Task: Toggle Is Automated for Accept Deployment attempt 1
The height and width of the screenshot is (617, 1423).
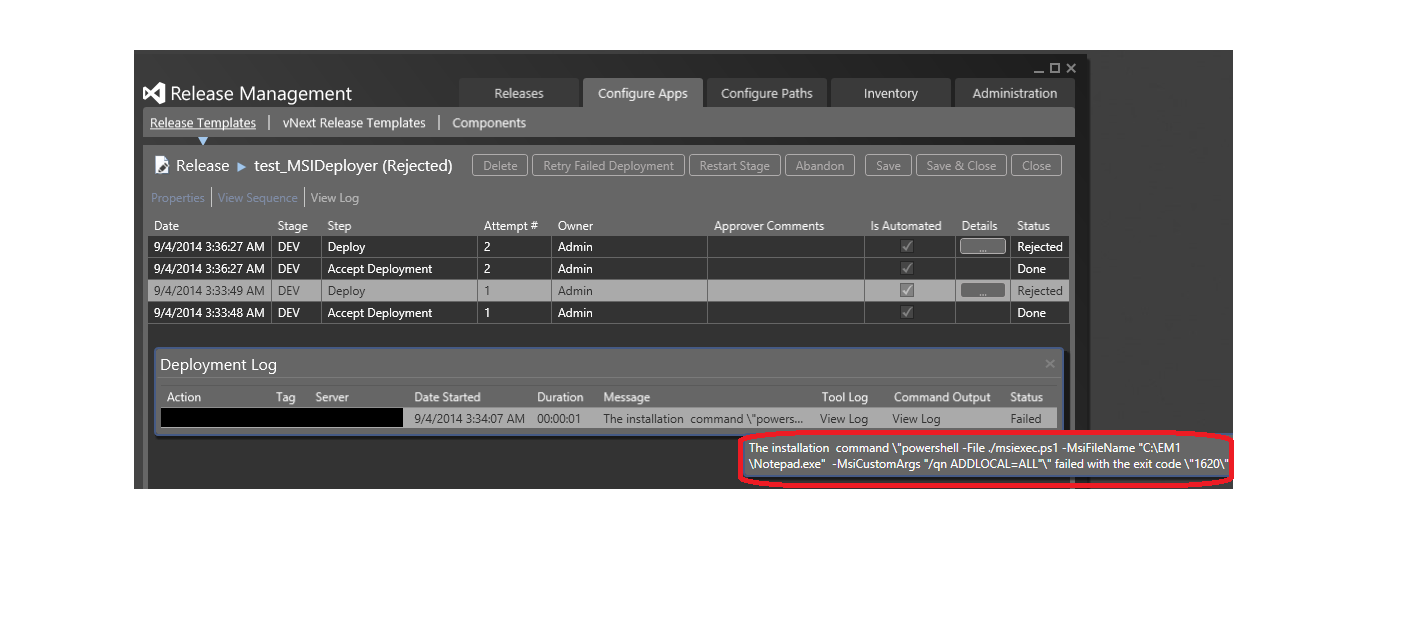Action: point(907,312)
